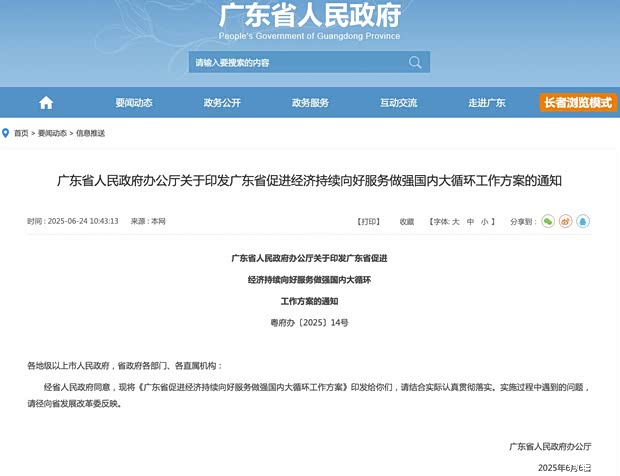Share article via Weibo icon
This screenshot has height=476, width=620.
coord(565,221)
